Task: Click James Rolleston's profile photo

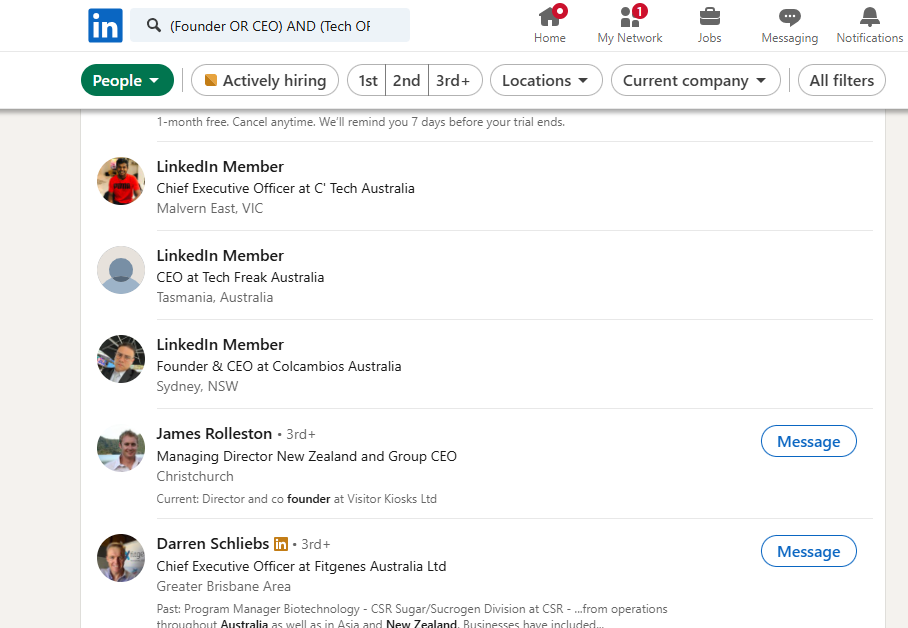Action: point(121,448)
